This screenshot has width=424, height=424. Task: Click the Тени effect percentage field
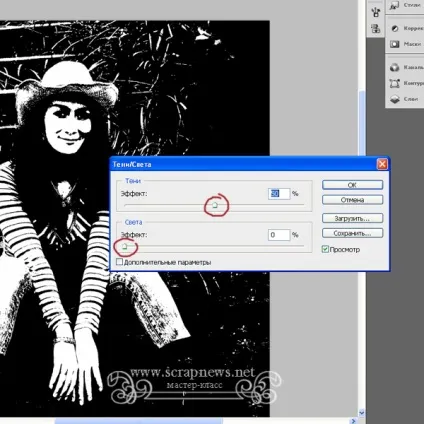(279, 194)
